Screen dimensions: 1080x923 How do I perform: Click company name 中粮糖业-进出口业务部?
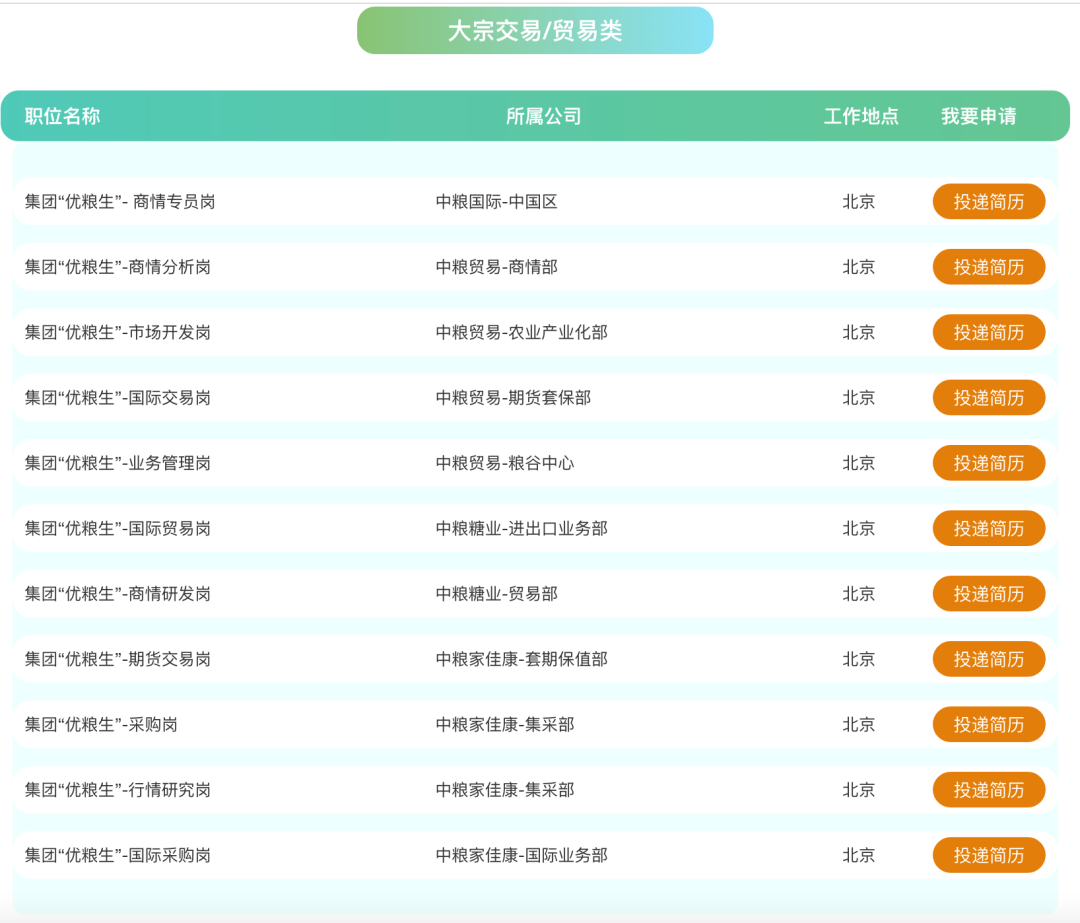tap(521, 529)
